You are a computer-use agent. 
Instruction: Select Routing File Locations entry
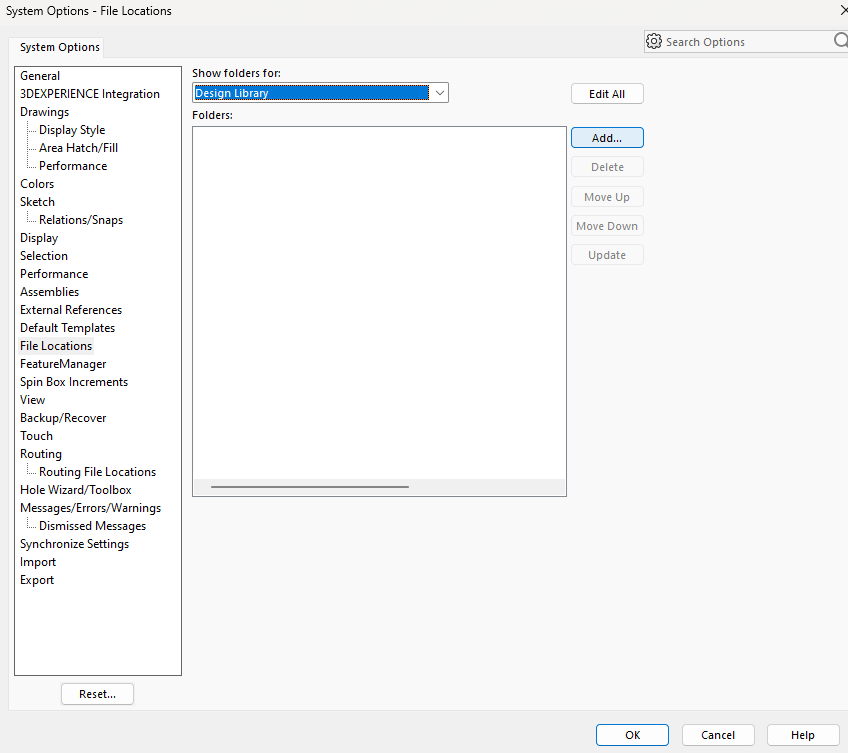pos(97,472)
